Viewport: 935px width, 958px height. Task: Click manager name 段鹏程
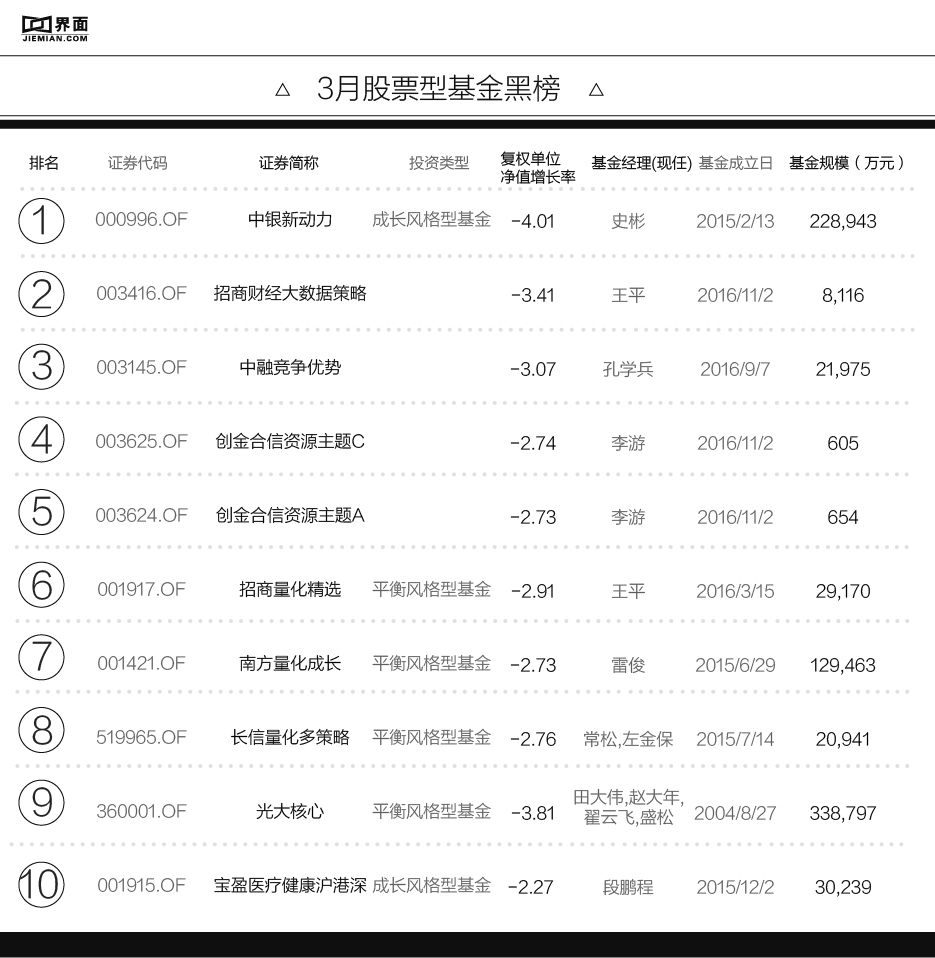pyautogui.click(x=628, y=887)
